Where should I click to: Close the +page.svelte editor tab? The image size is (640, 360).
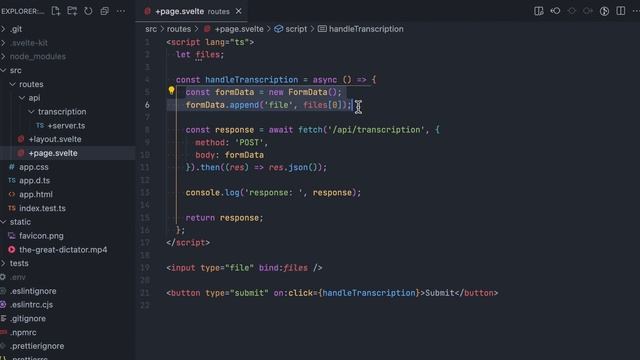coord(238,11)
